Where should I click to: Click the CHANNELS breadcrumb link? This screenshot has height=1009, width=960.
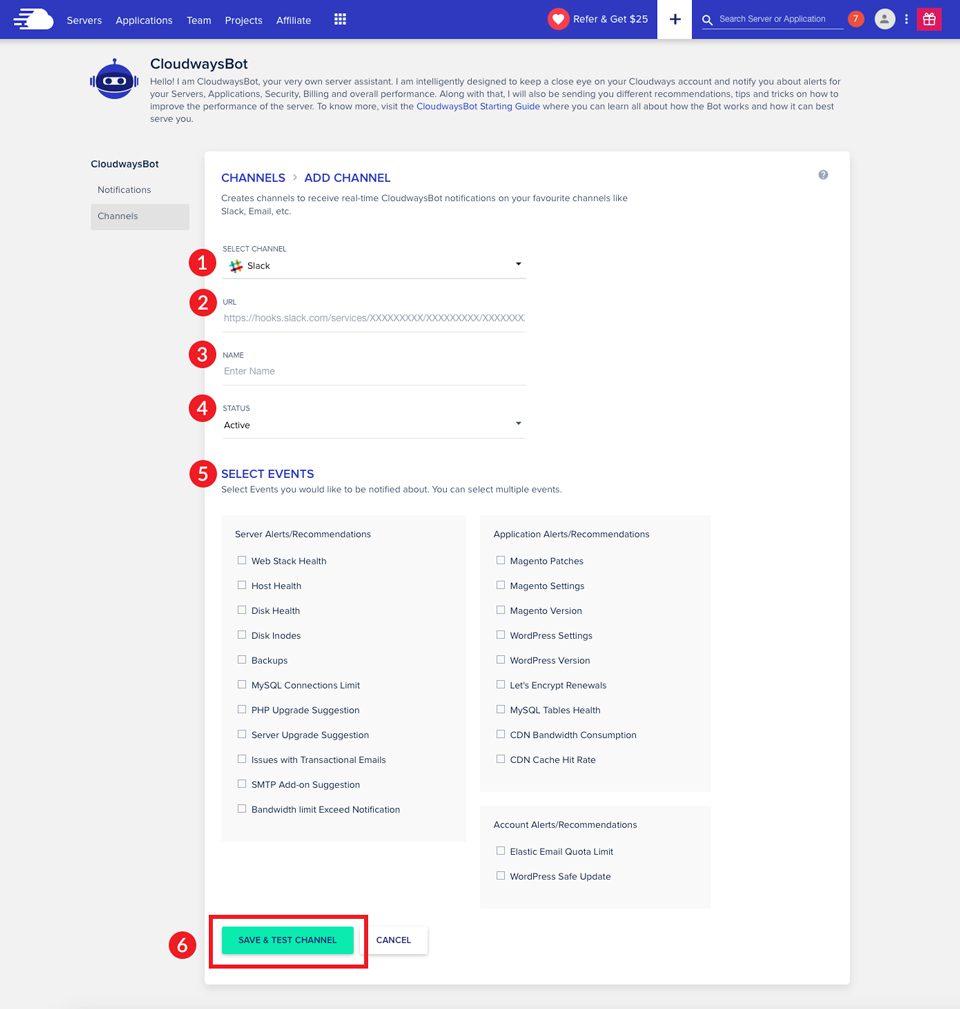[253, 178]
